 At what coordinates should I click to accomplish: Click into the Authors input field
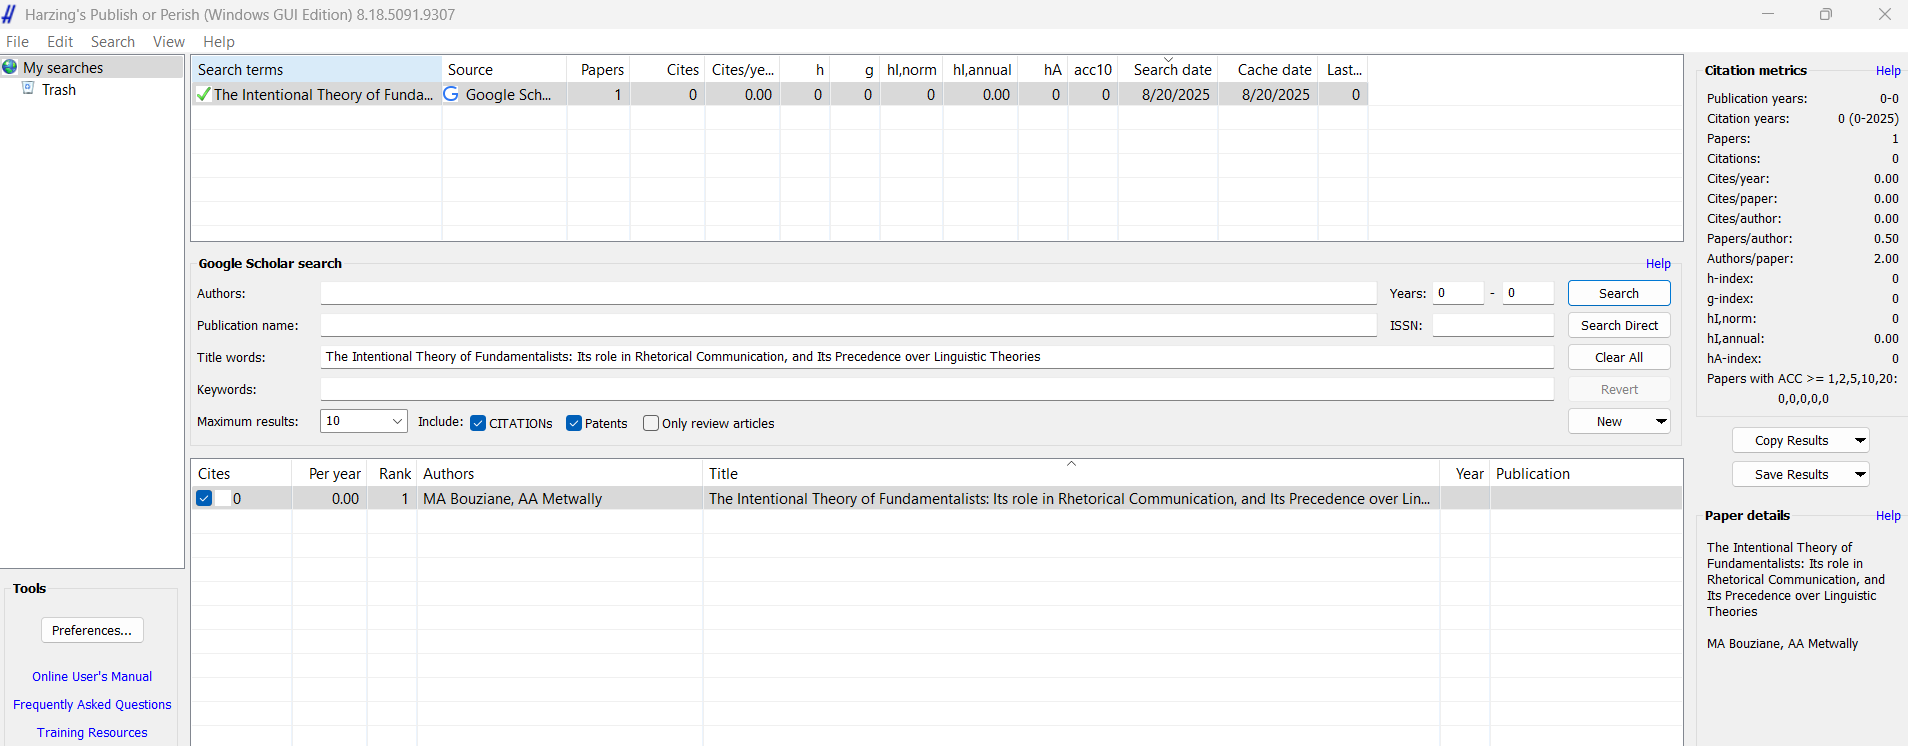click(848, 293)
